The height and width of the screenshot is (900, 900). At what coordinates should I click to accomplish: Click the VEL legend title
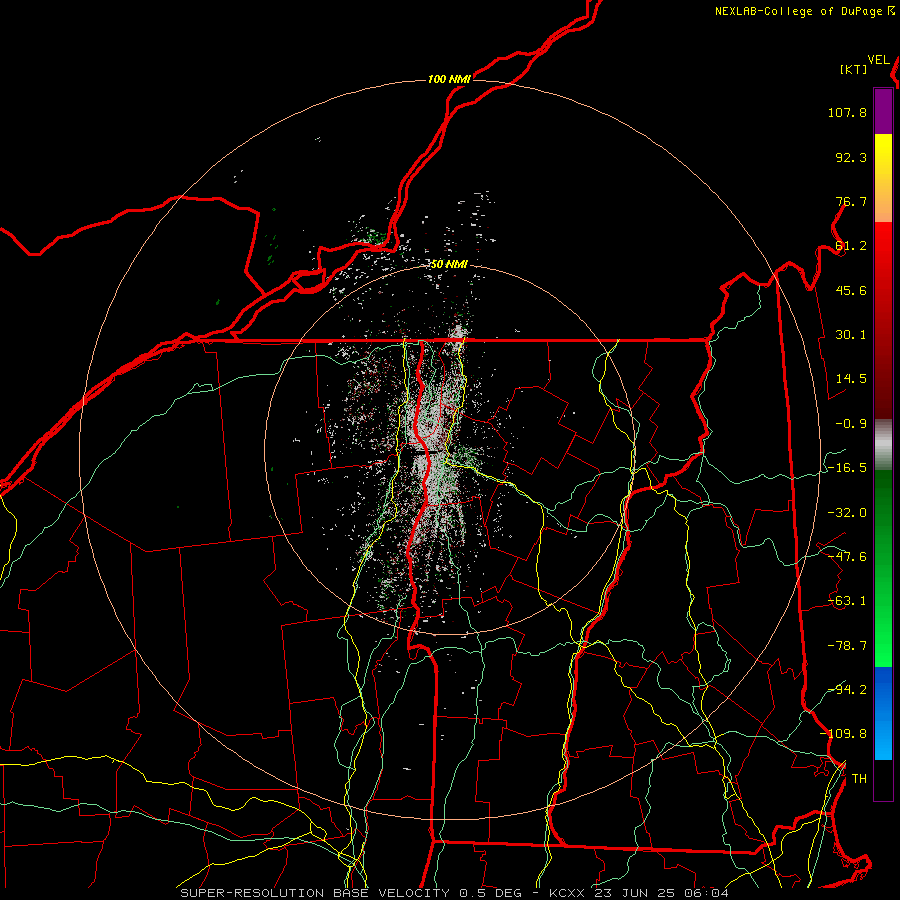(x=878, y=59)
